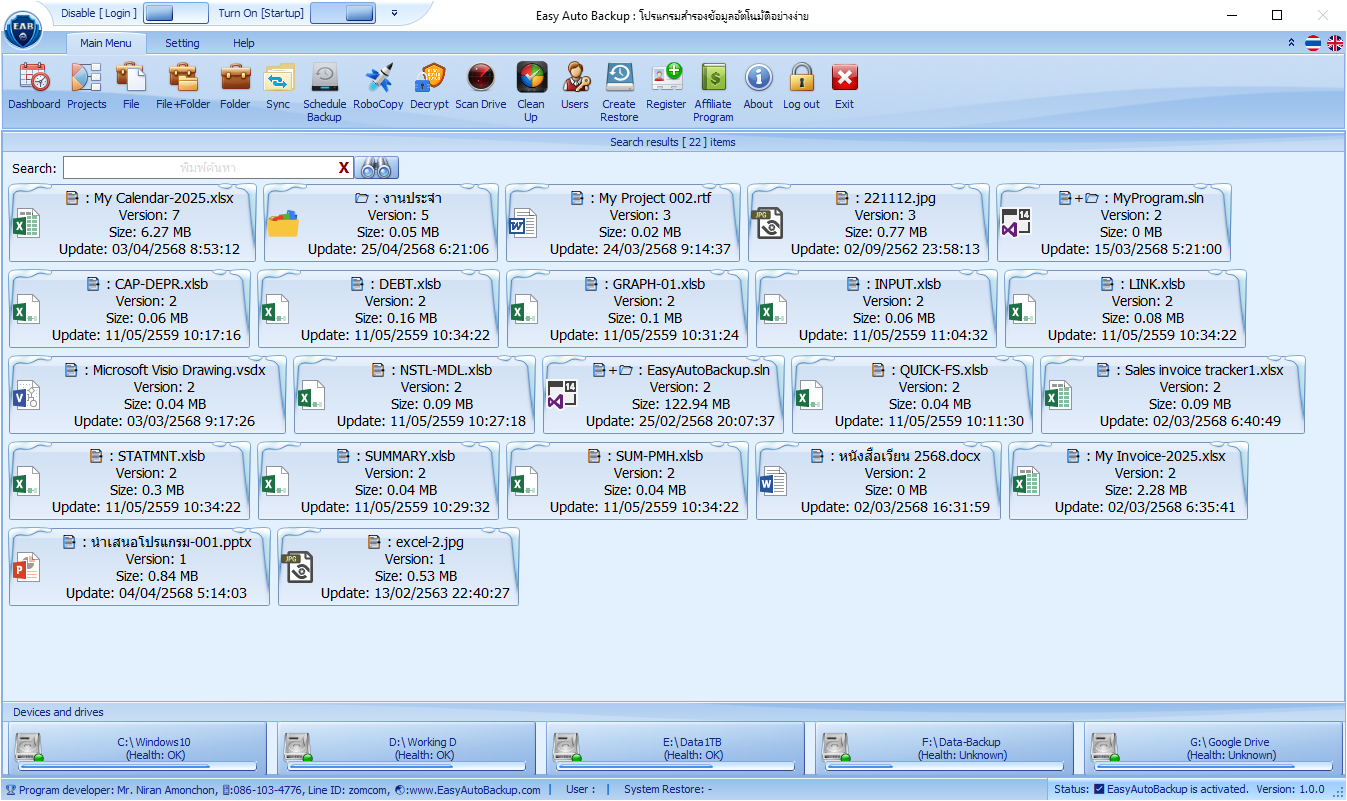Open Schedule Backup
1347x801 pixels.
pyautogui.click(x=324, y=78)
